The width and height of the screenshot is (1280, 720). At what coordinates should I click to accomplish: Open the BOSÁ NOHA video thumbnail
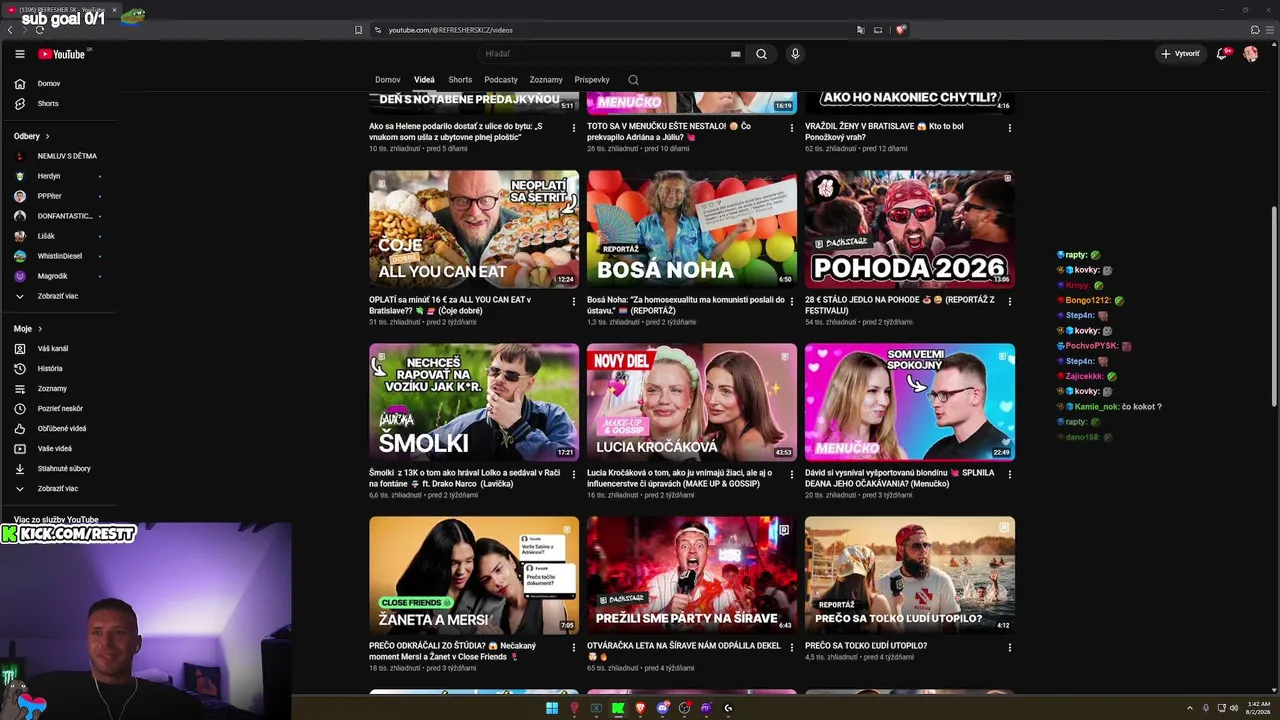click(x=692, y=229)
